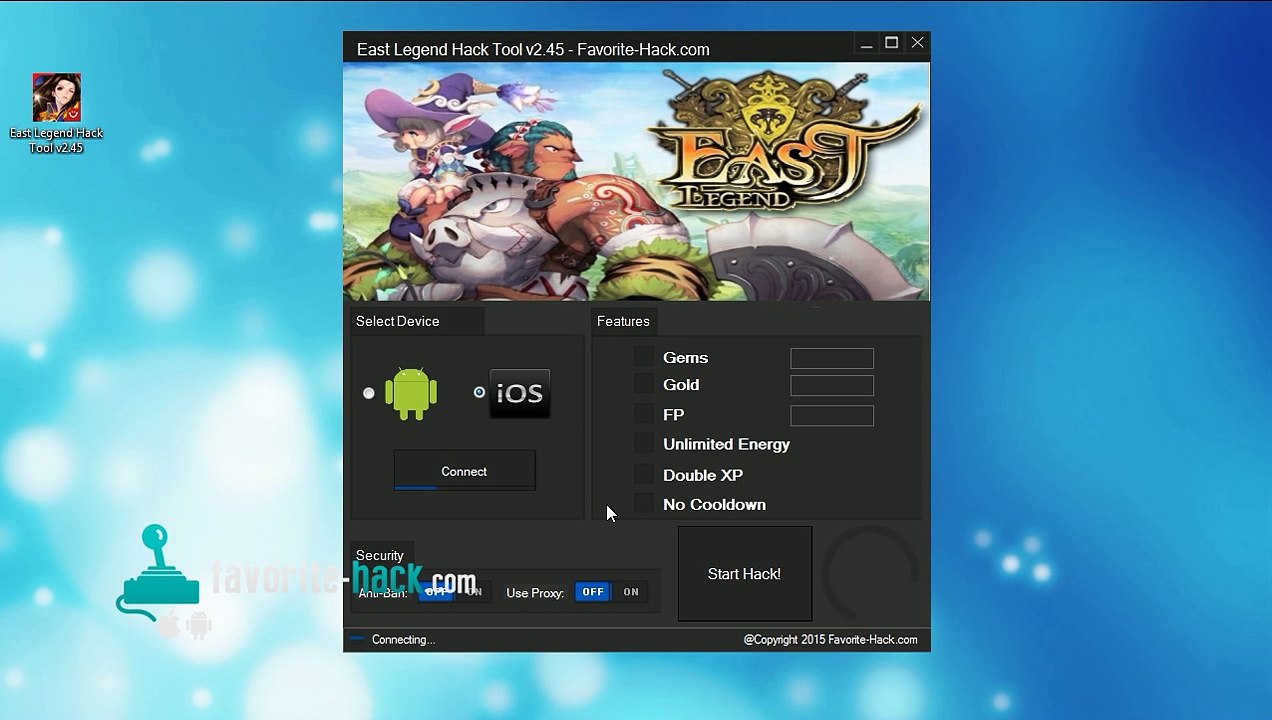Screen dimensions: 1272x720
Task: Set Use Proxy toggle to ON
Action: (x=631, y=592)
